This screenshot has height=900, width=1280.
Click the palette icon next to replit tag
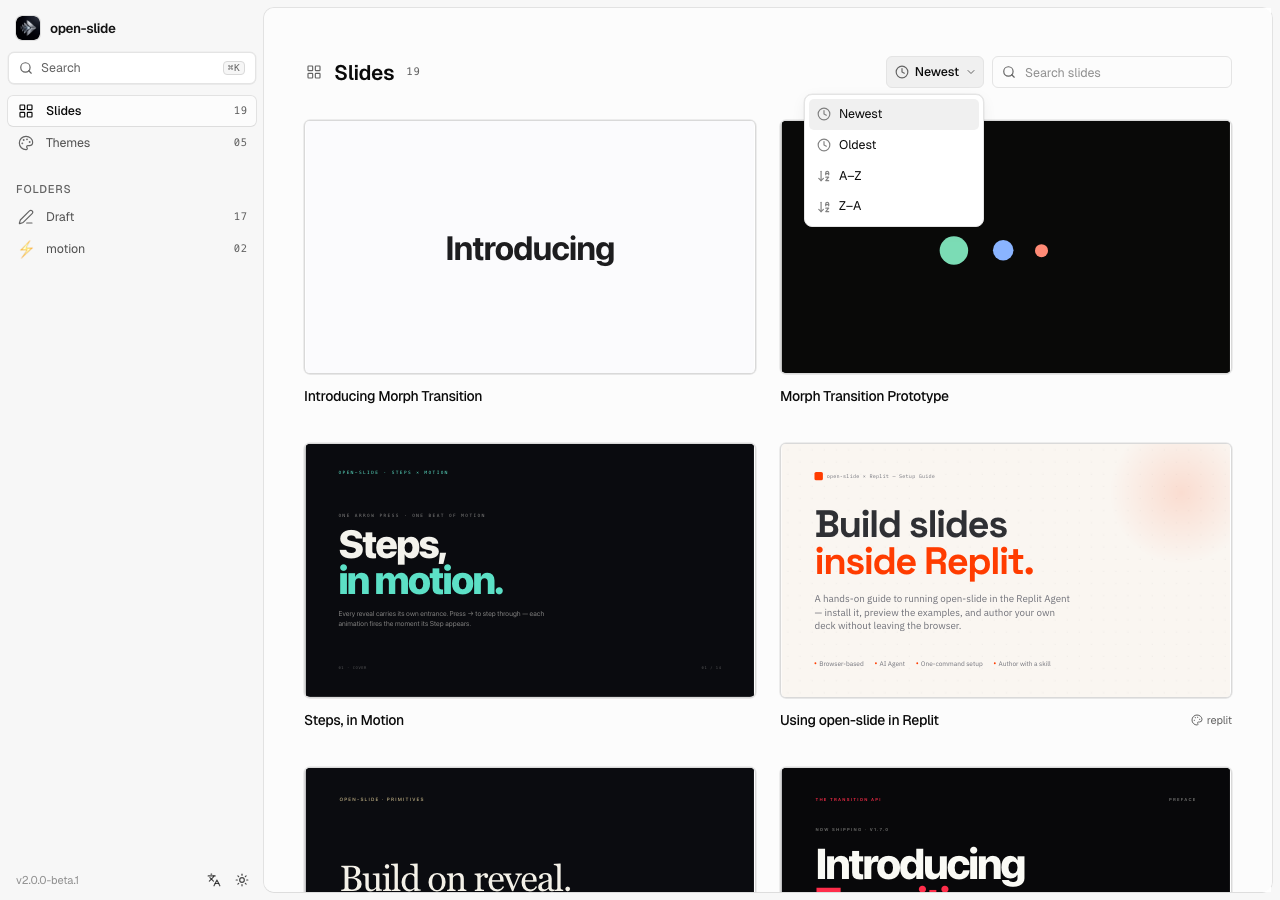tap(1197, 720)
